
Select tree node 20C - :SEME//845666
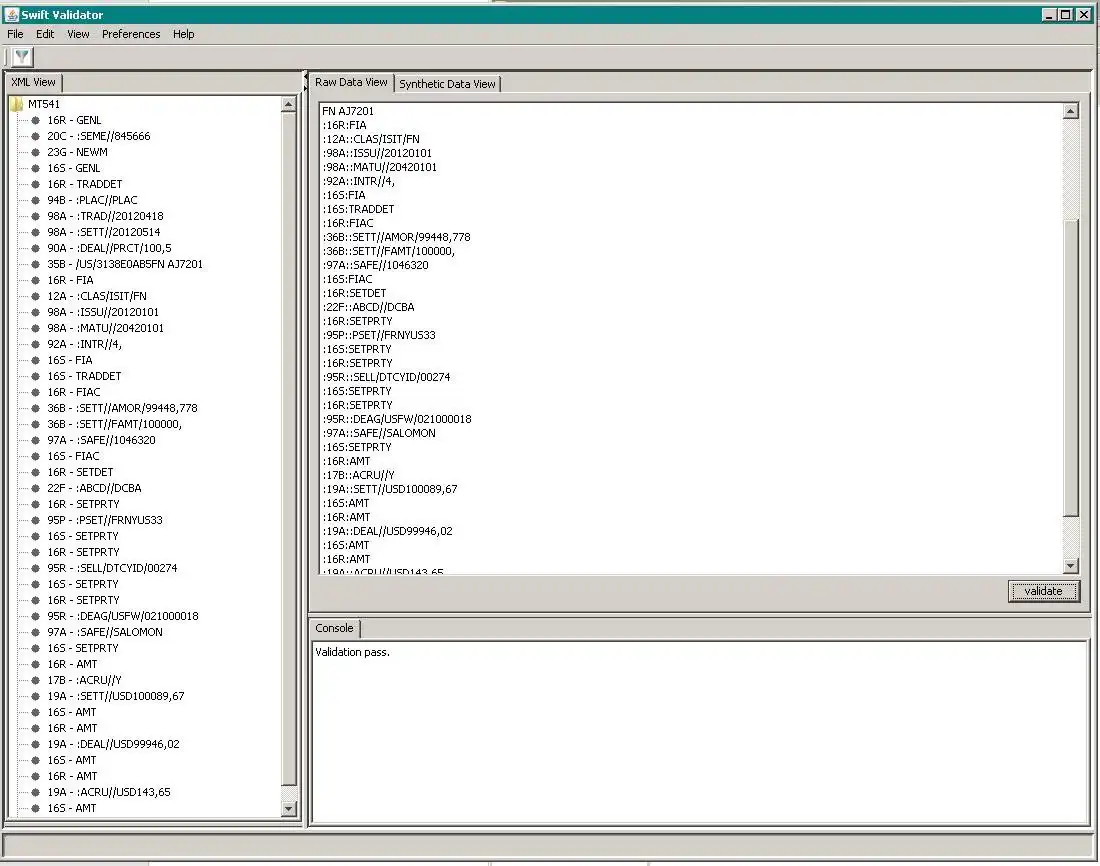click(98, 136)
